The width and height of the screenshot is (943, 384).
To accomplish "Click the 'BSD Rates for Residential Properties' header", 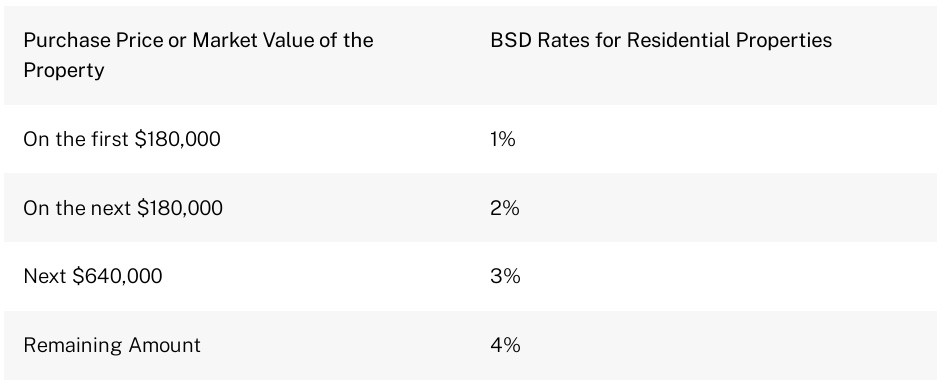I will (661, 40).
